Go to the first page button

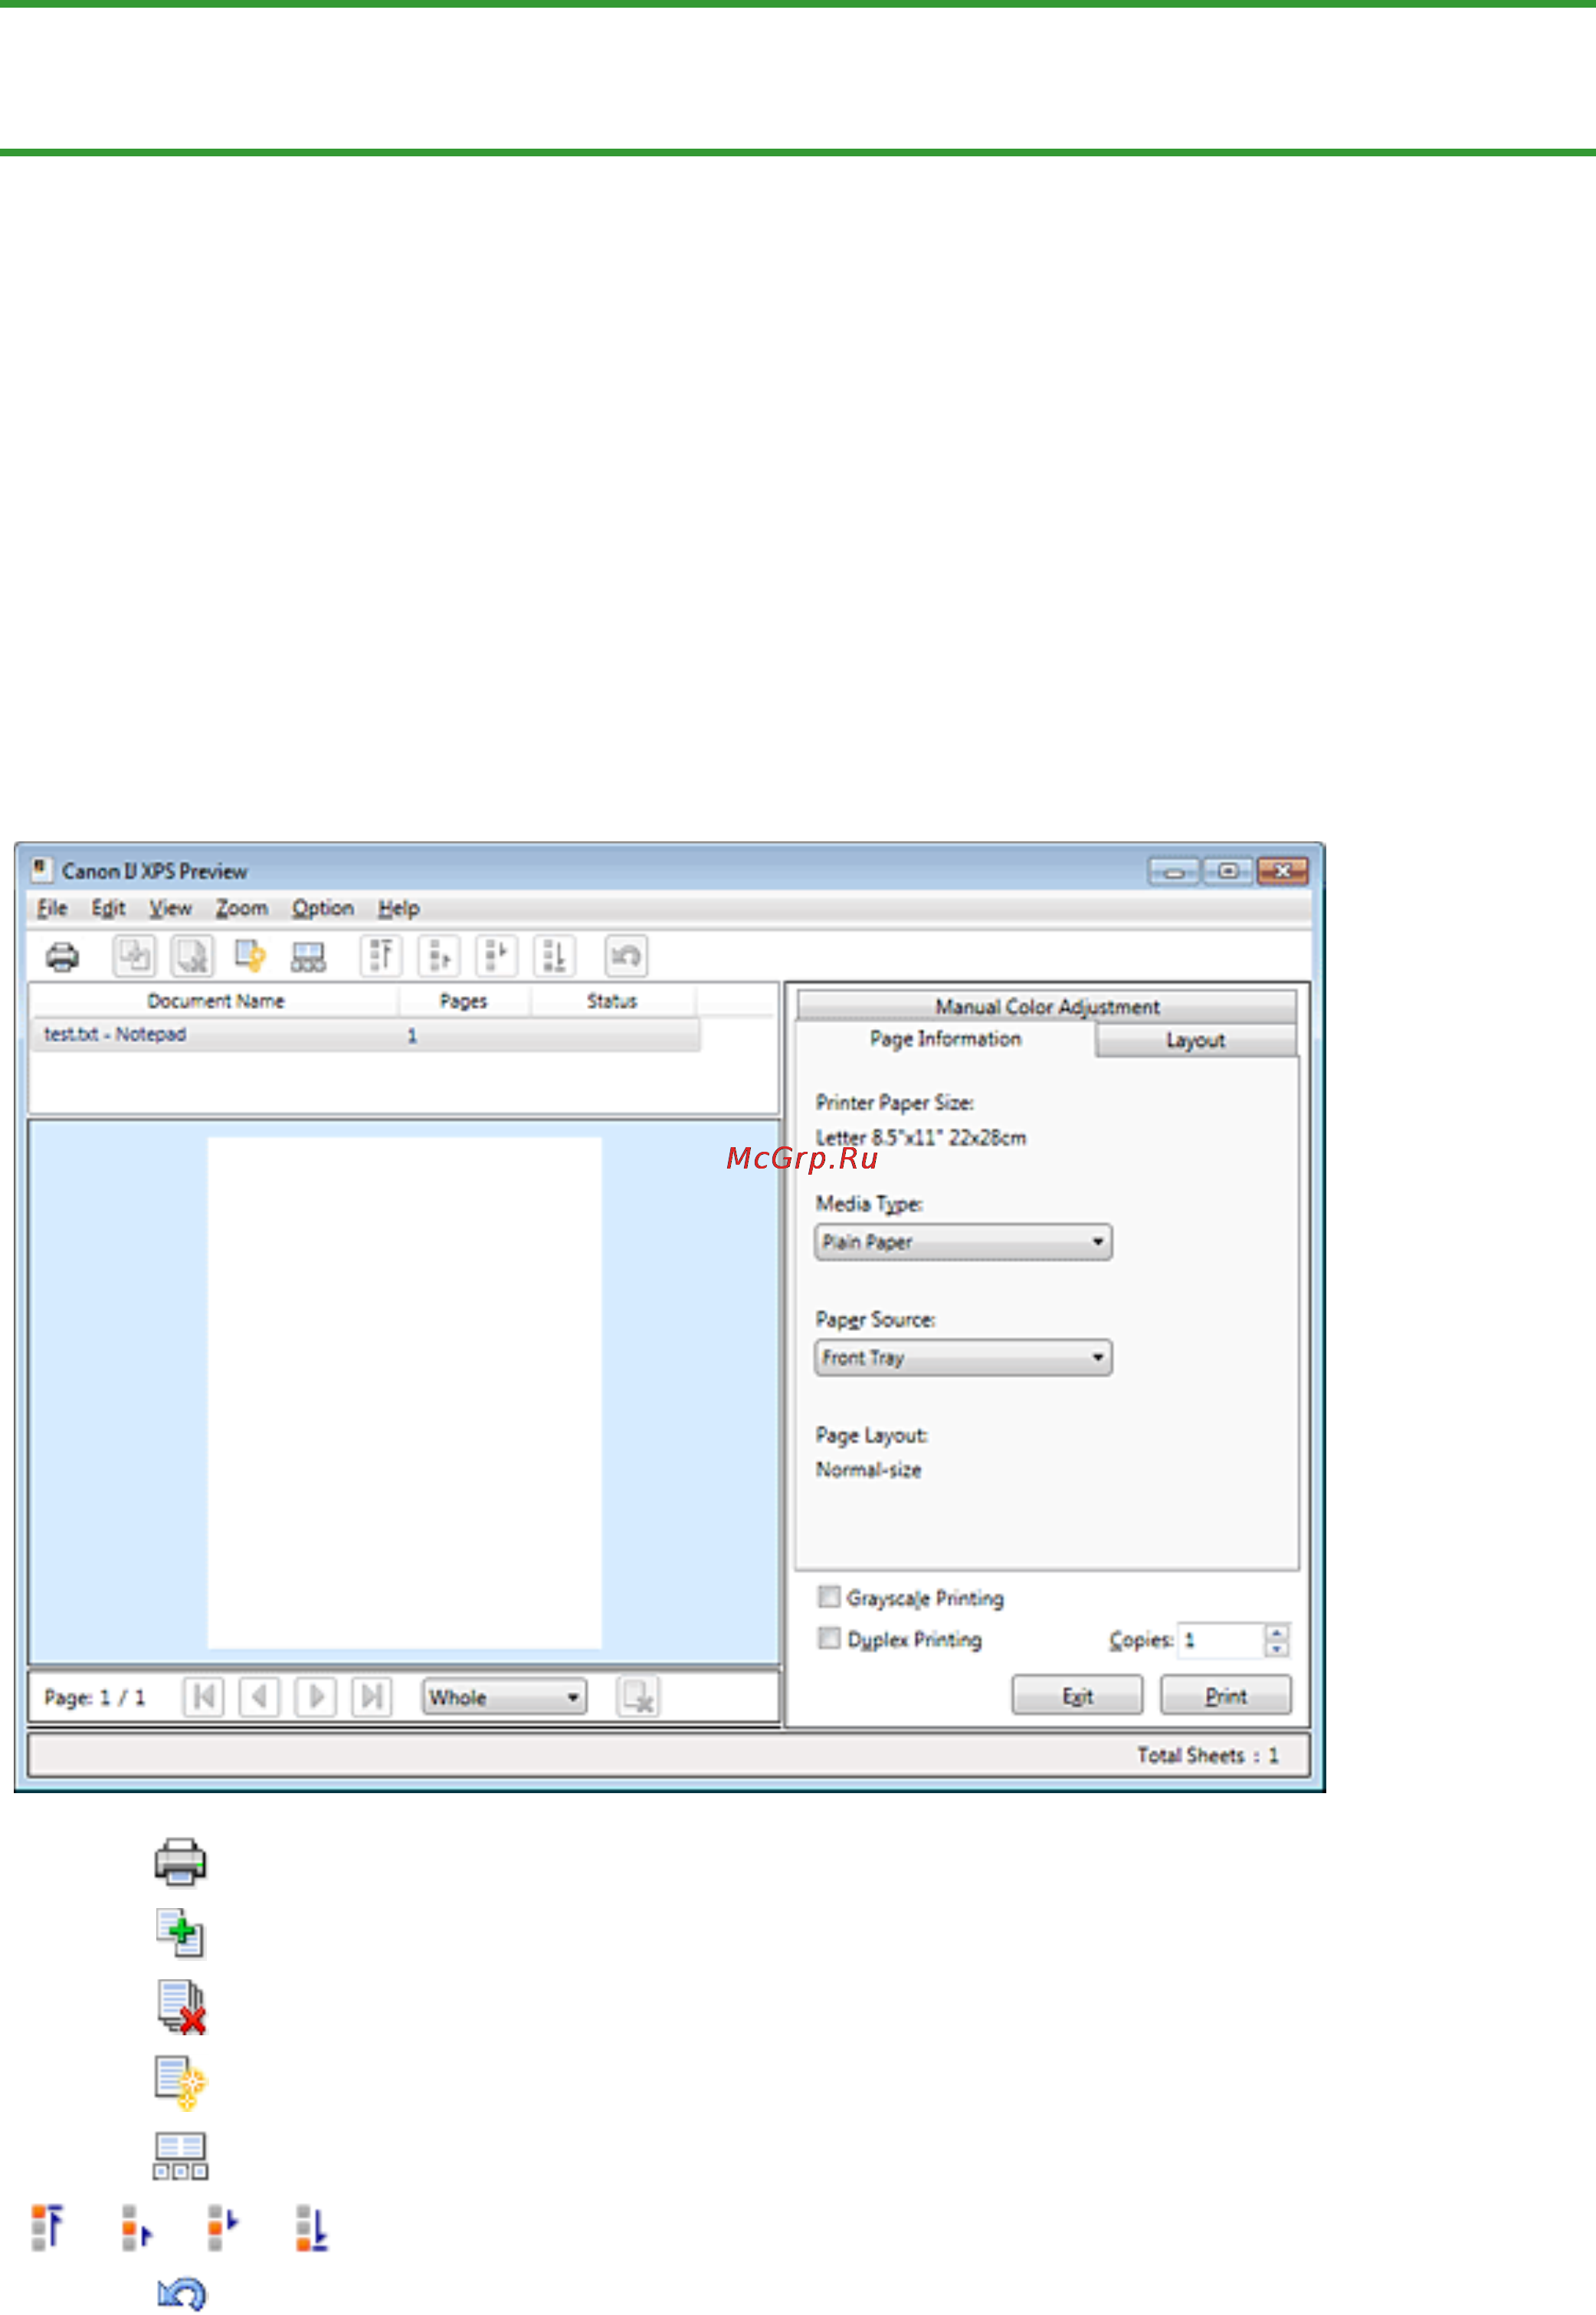pos(204,1697)
